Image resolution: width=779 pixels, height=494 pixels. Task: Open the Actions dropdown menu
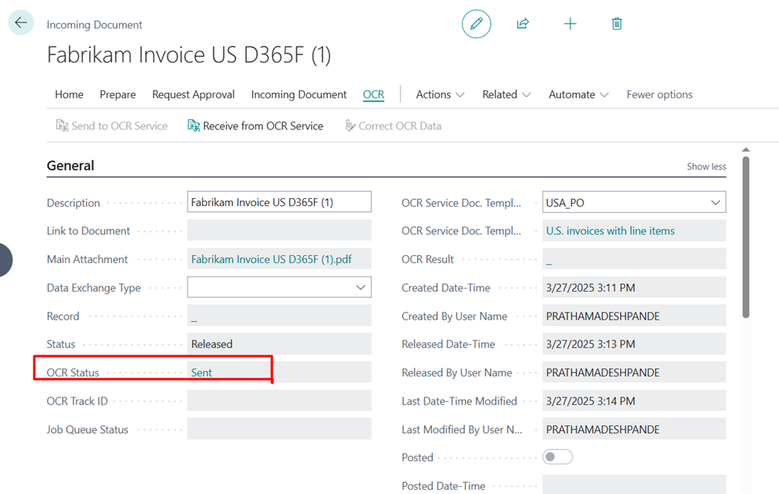click(440, 94)
